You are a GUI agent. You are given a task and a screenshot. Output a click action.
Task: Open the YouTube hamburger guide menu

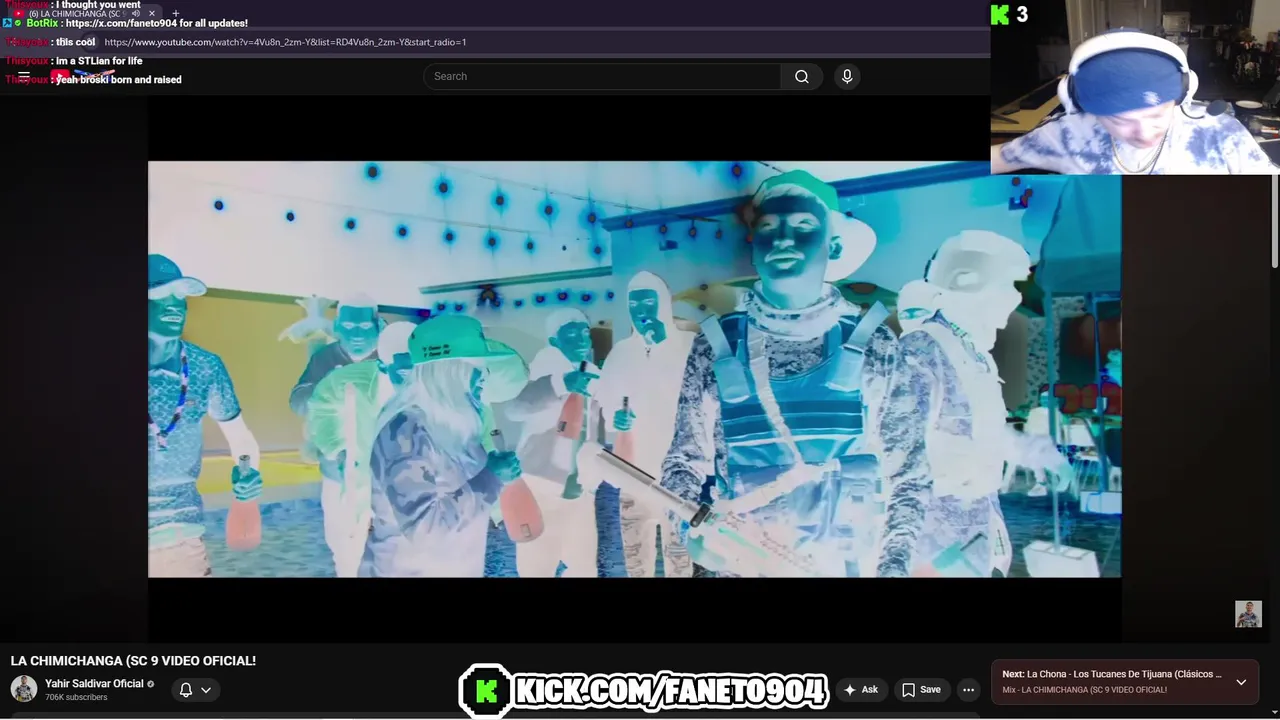(24, 76)
